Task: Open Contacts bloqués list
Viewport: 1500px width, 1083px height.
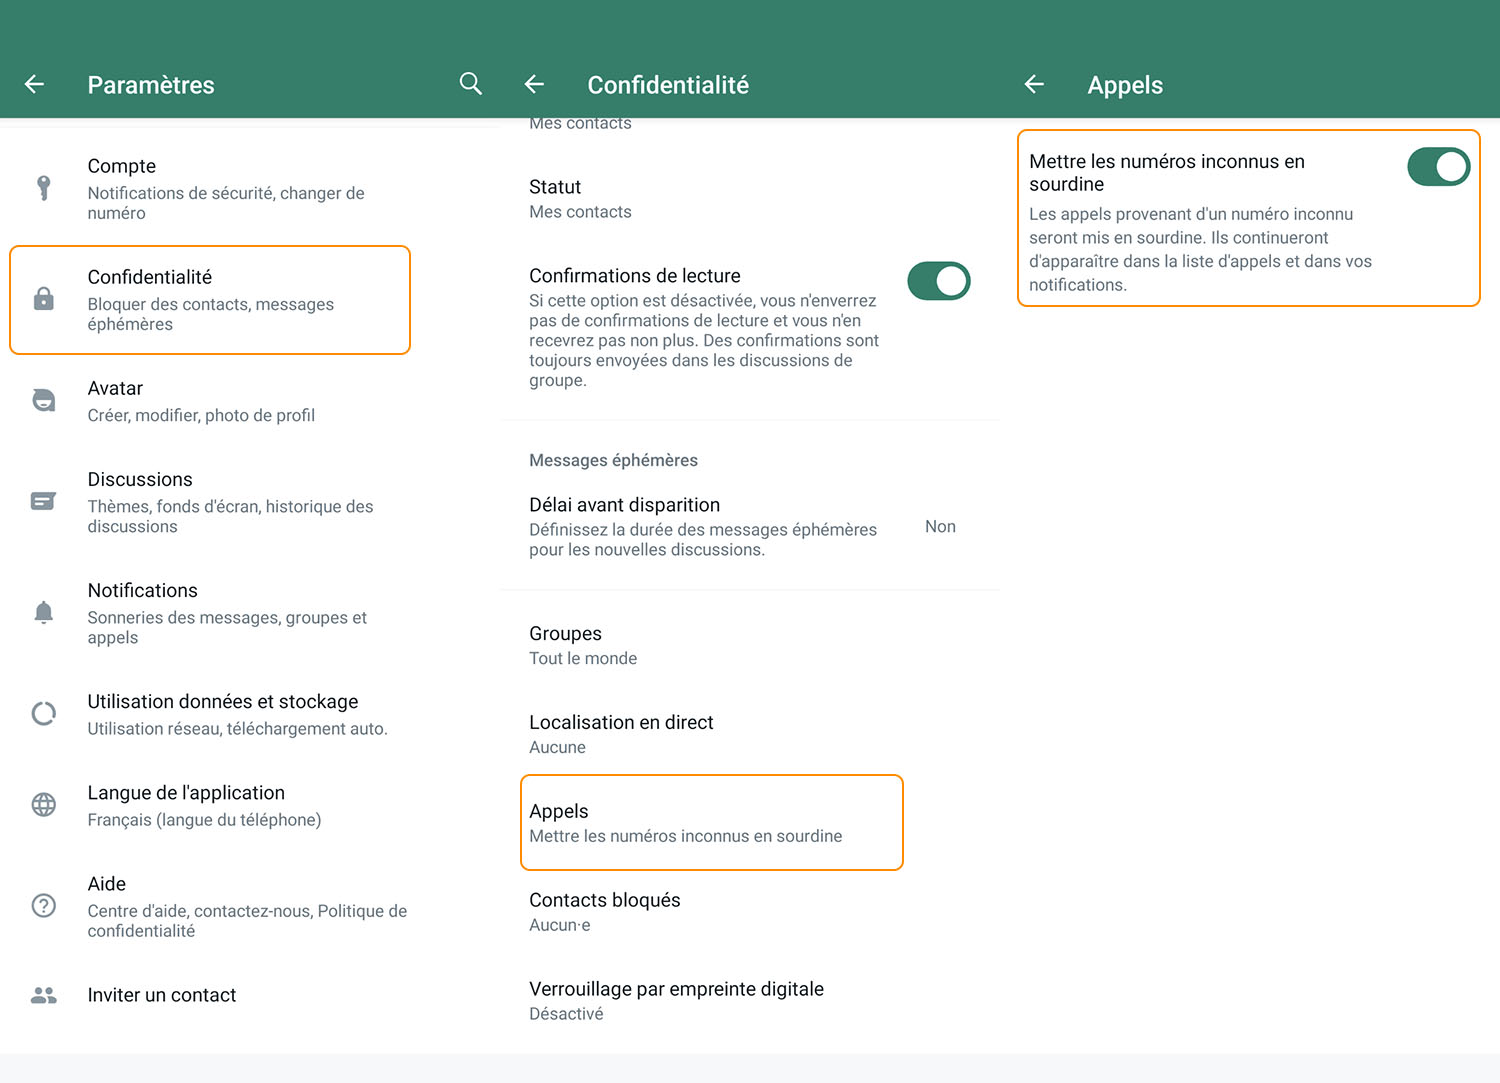Action: point(750,912)
